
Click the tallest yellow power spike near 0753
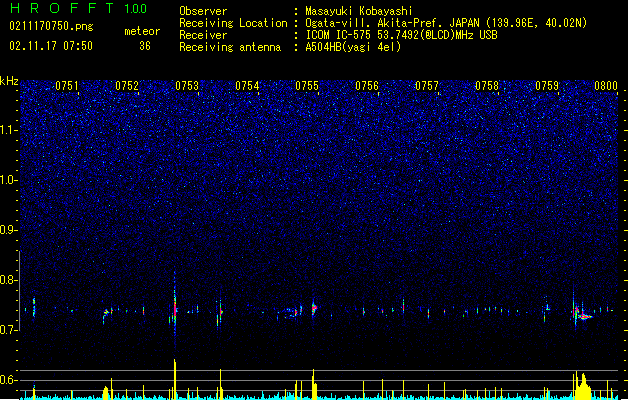175,379
